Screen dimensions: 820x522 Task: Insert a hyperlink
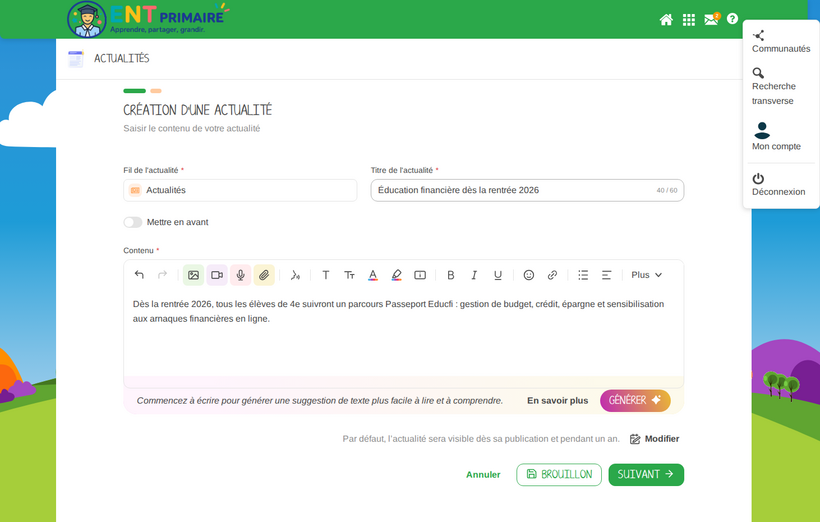click(552, 275)
